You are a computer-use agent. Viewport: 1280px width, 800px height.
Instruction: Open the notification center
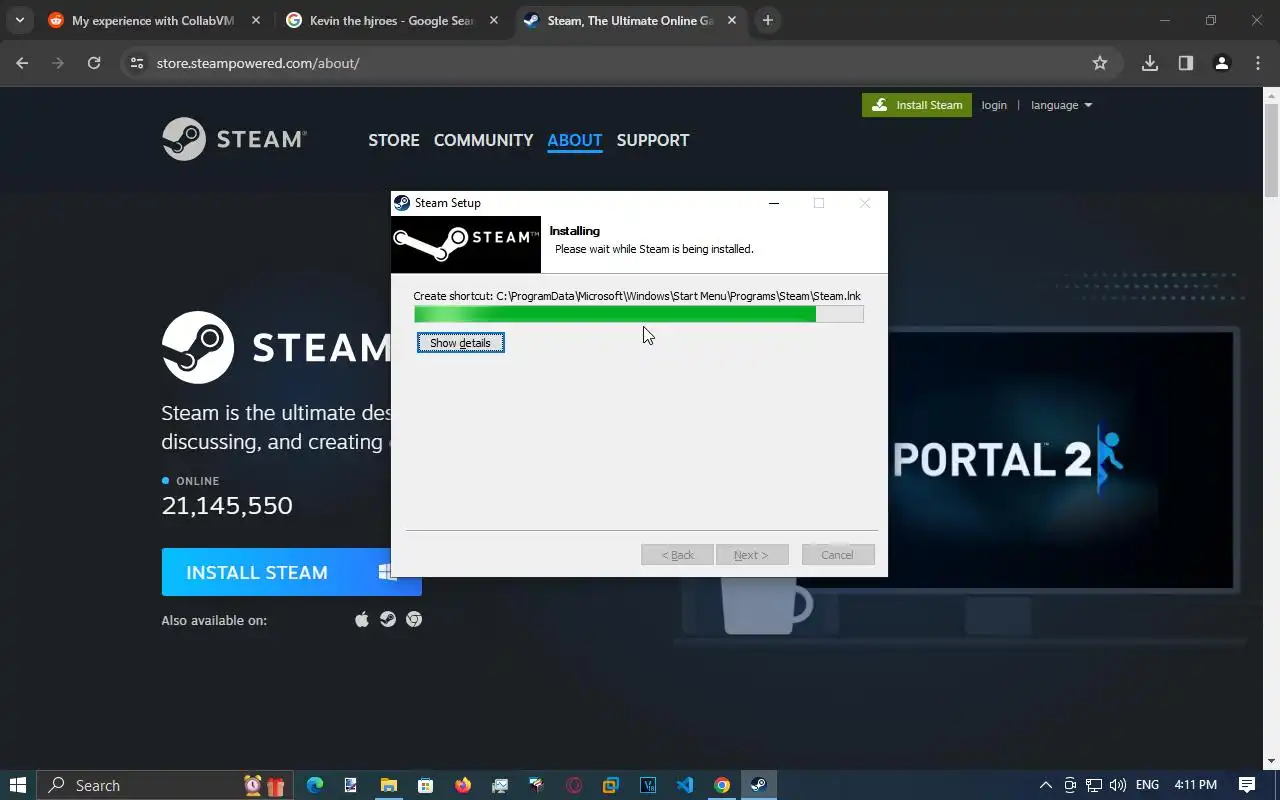pos(1247,785)
